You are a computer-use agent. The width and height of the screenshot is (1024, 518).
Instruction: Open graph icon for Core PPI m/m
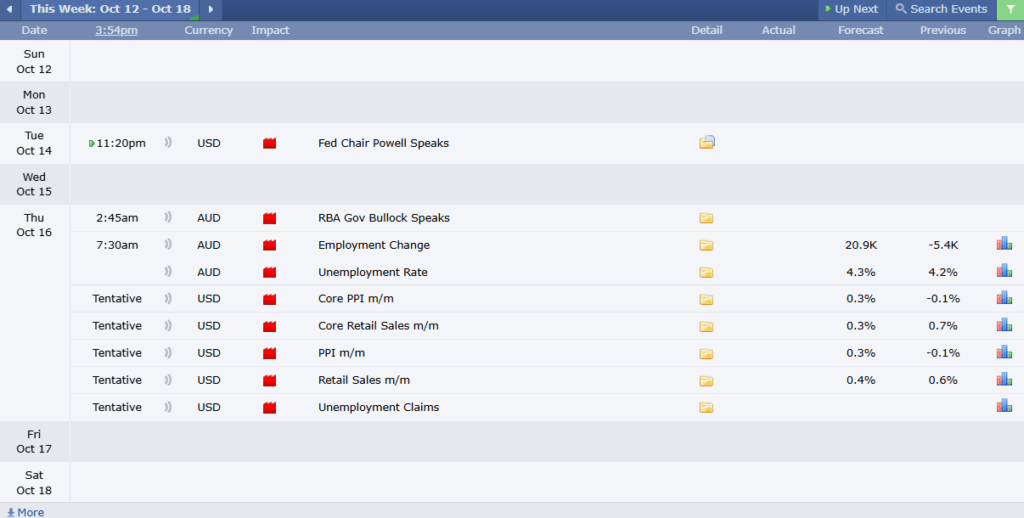click(1004, 298)
